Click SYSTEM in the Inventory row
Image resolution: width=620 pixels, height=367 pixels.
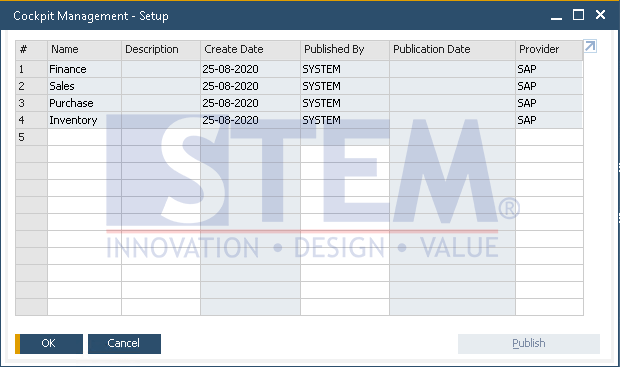(x=345, y=120)
